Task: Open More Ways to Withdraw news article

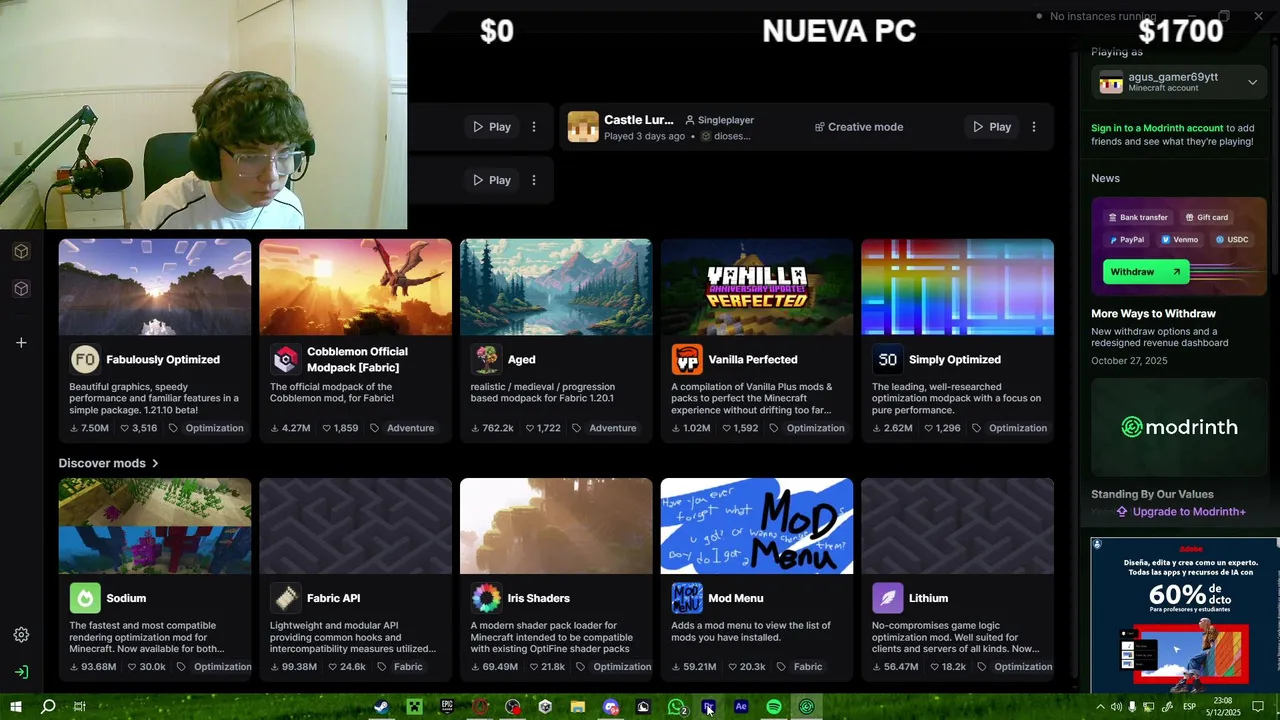Action: coord(1153,313)
